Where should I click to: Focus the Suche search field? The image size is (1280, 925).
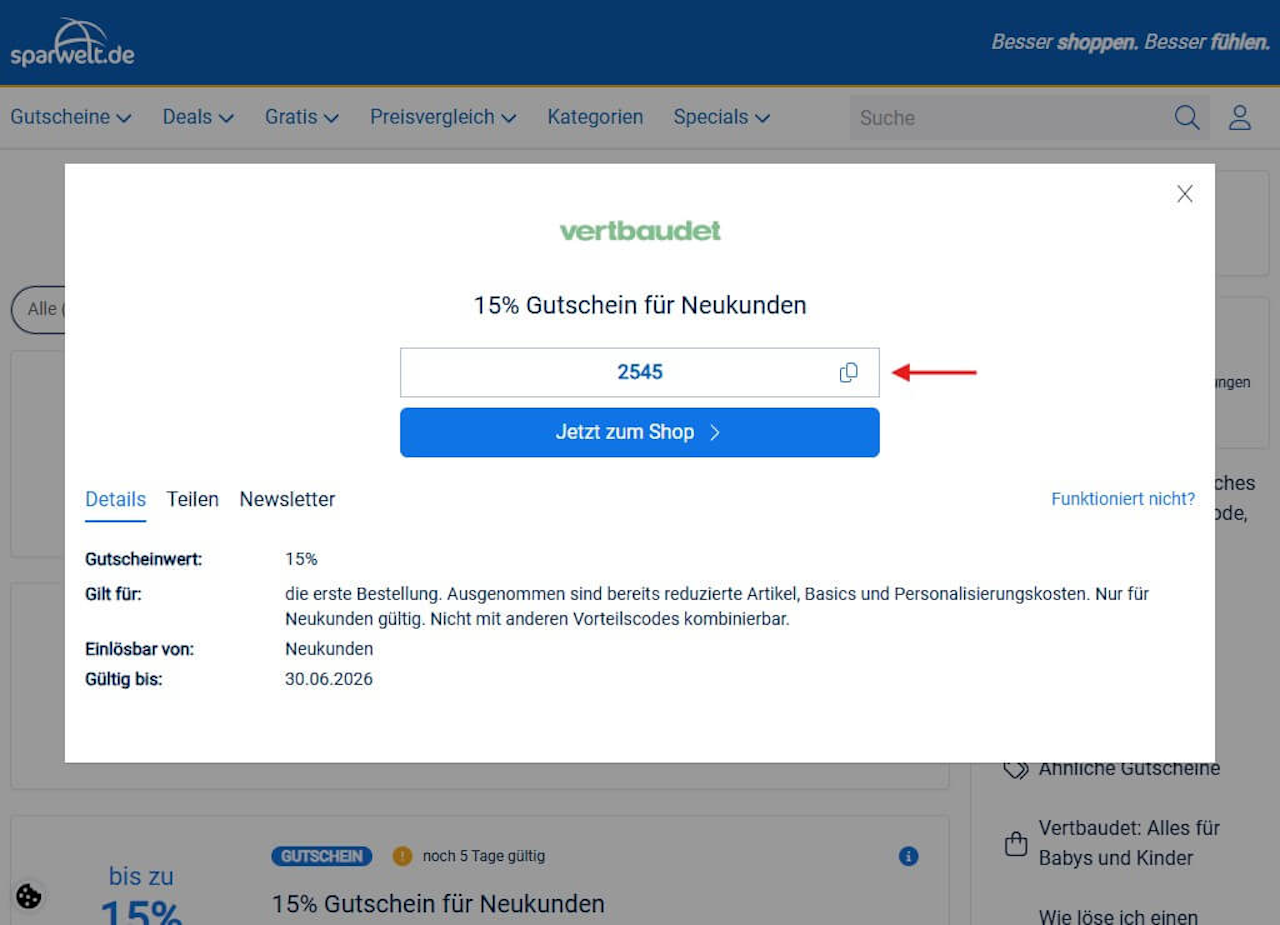point(1010,118)
